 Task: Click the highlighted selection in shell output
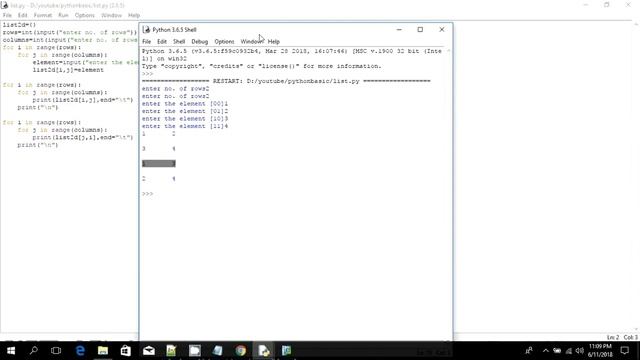(x=159, y=164)
